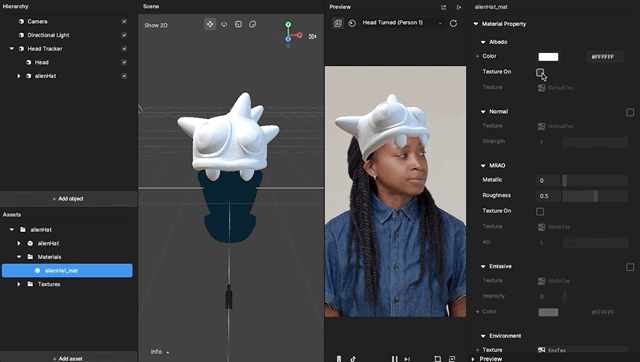
Task: Collapse the MRAO section
Action: (x=483, y=166)
